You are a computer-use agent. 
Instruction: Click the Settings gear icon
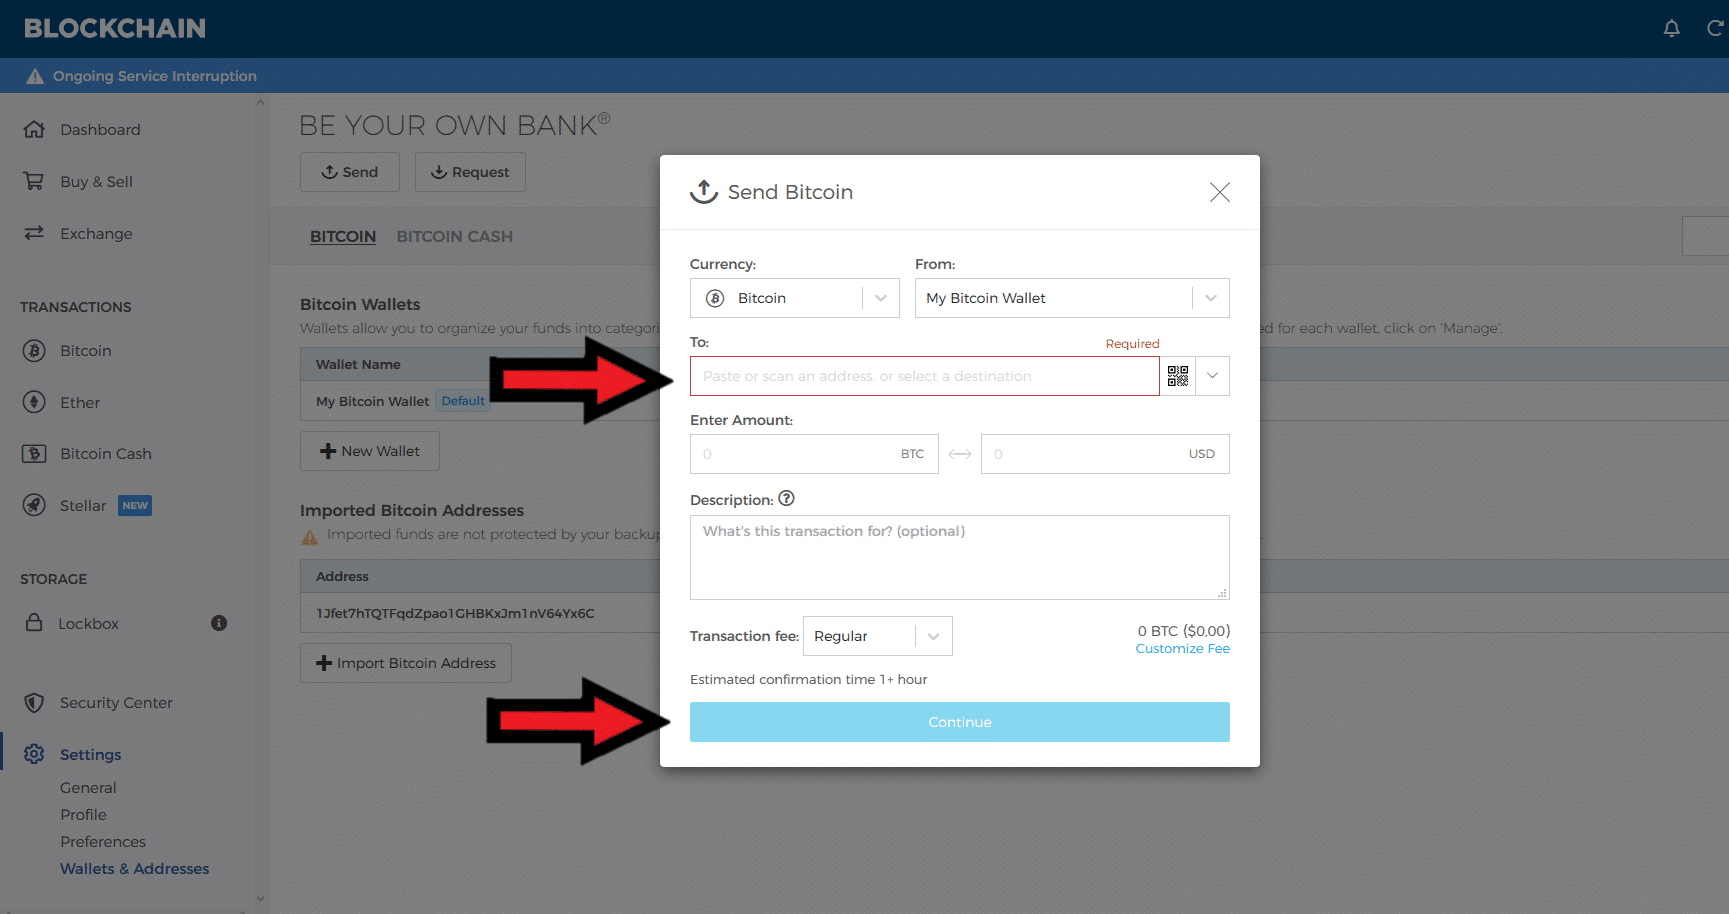point(34,754)
